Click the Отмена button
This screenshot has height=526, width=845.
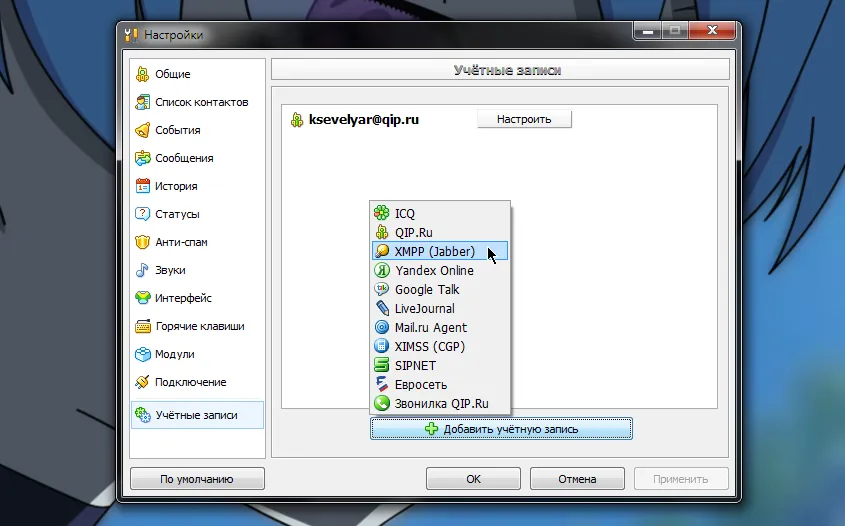(x=577, y=479)
